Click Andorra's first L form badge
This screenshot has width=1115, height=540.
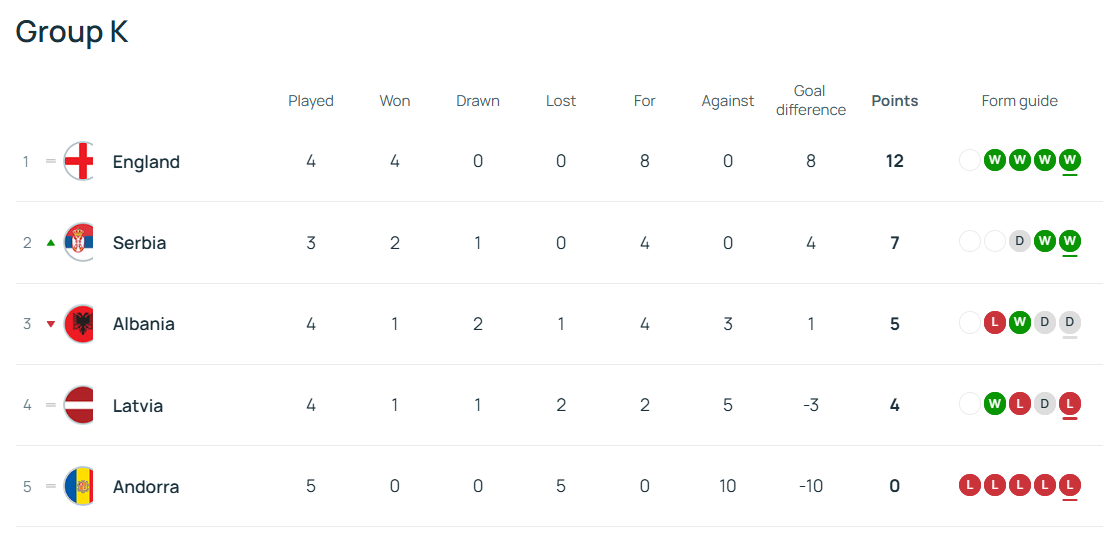970,486
